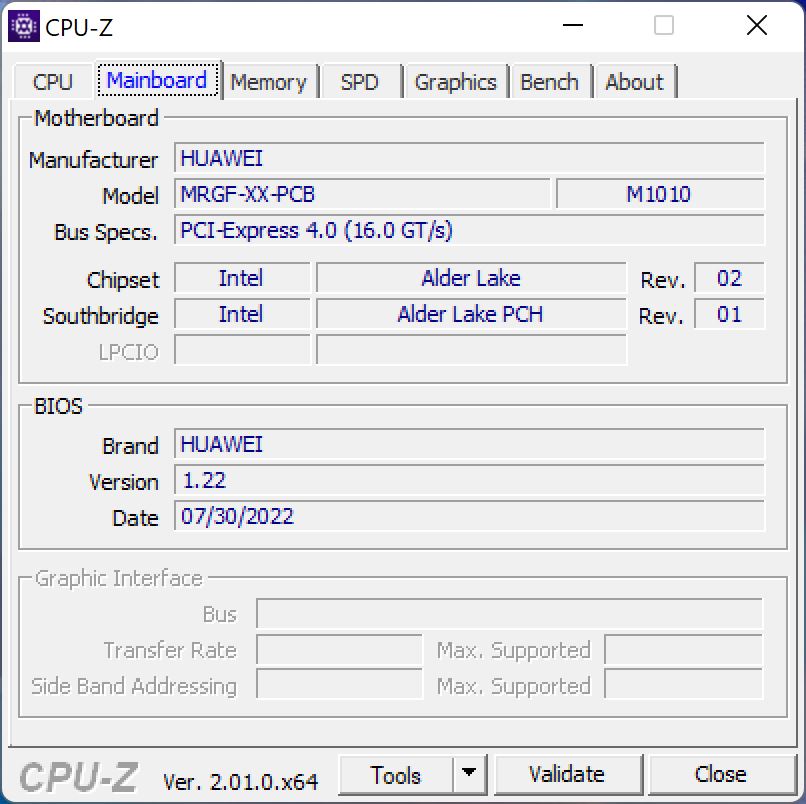Image resolution: width=806 pixels, height=804 pixels.
Task: Select the Mainboard tab
Action: 157,81
